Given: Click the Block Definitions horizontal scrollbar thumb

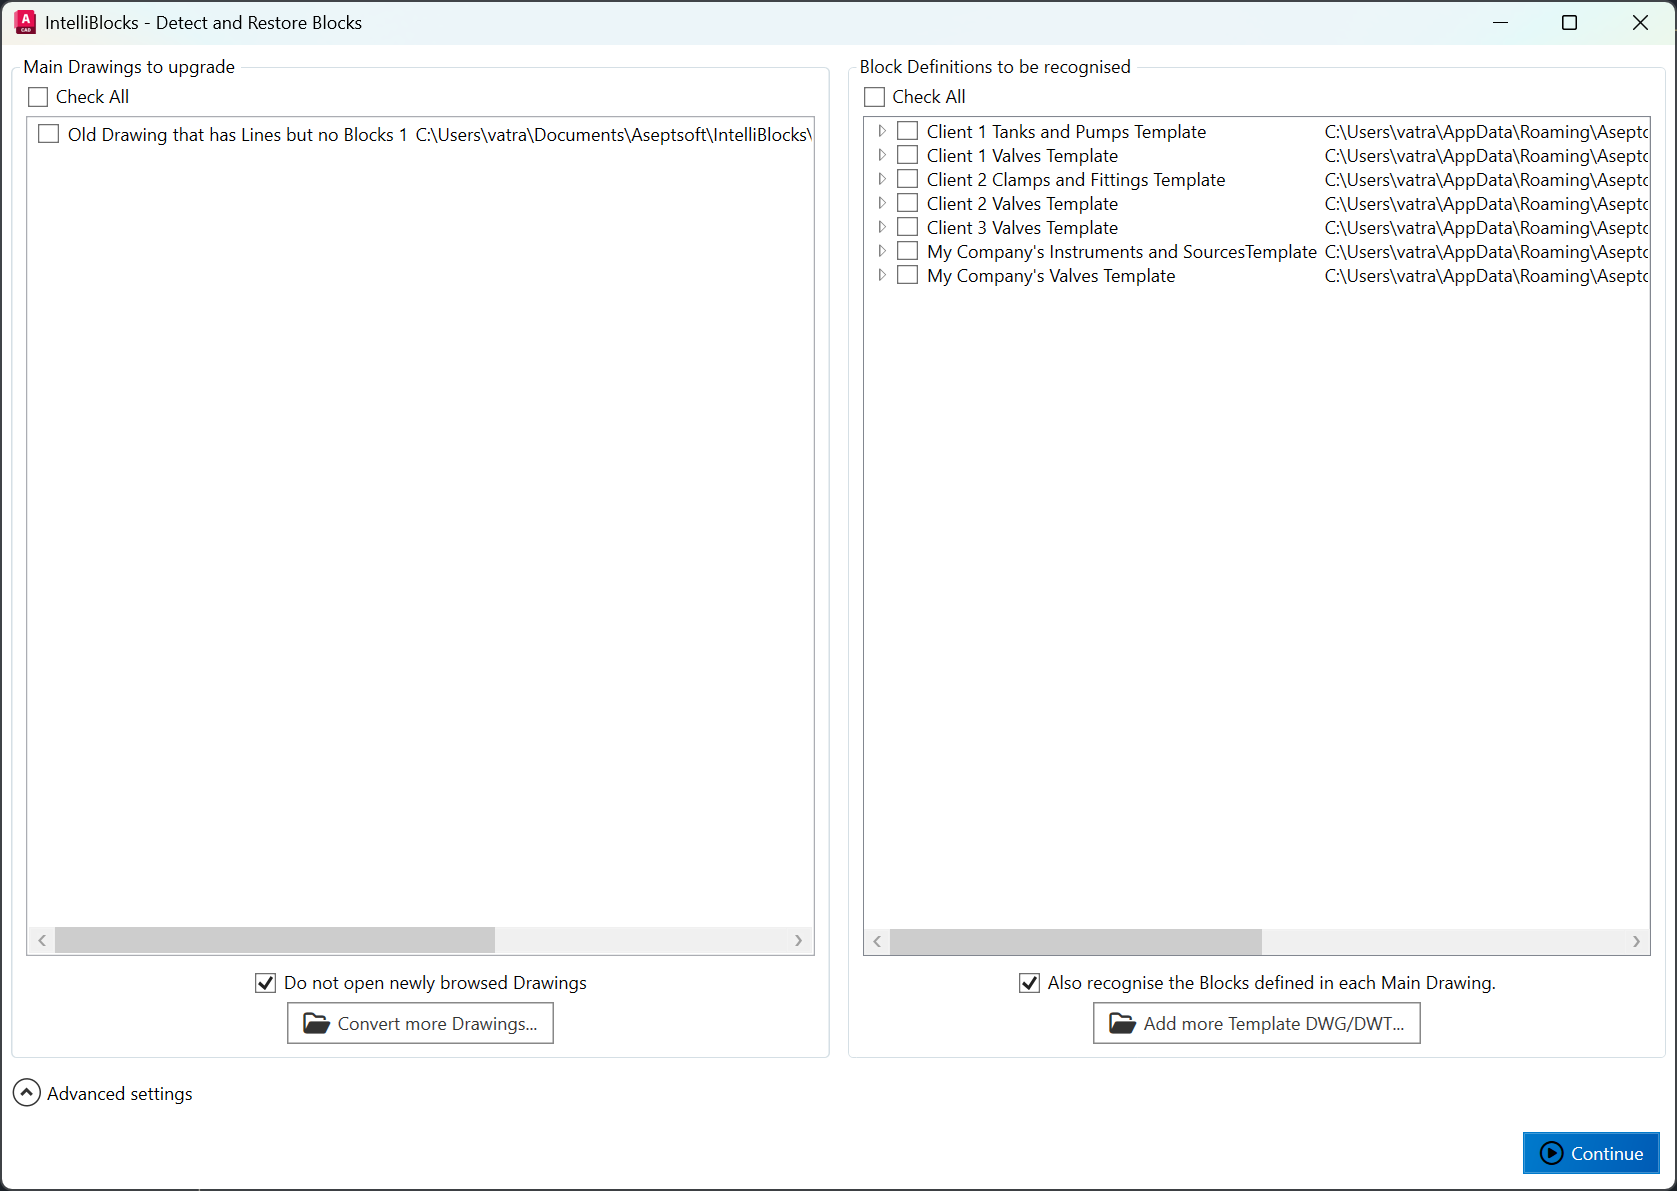Looking at the screenshot, I should click(x=1075, y=941).
